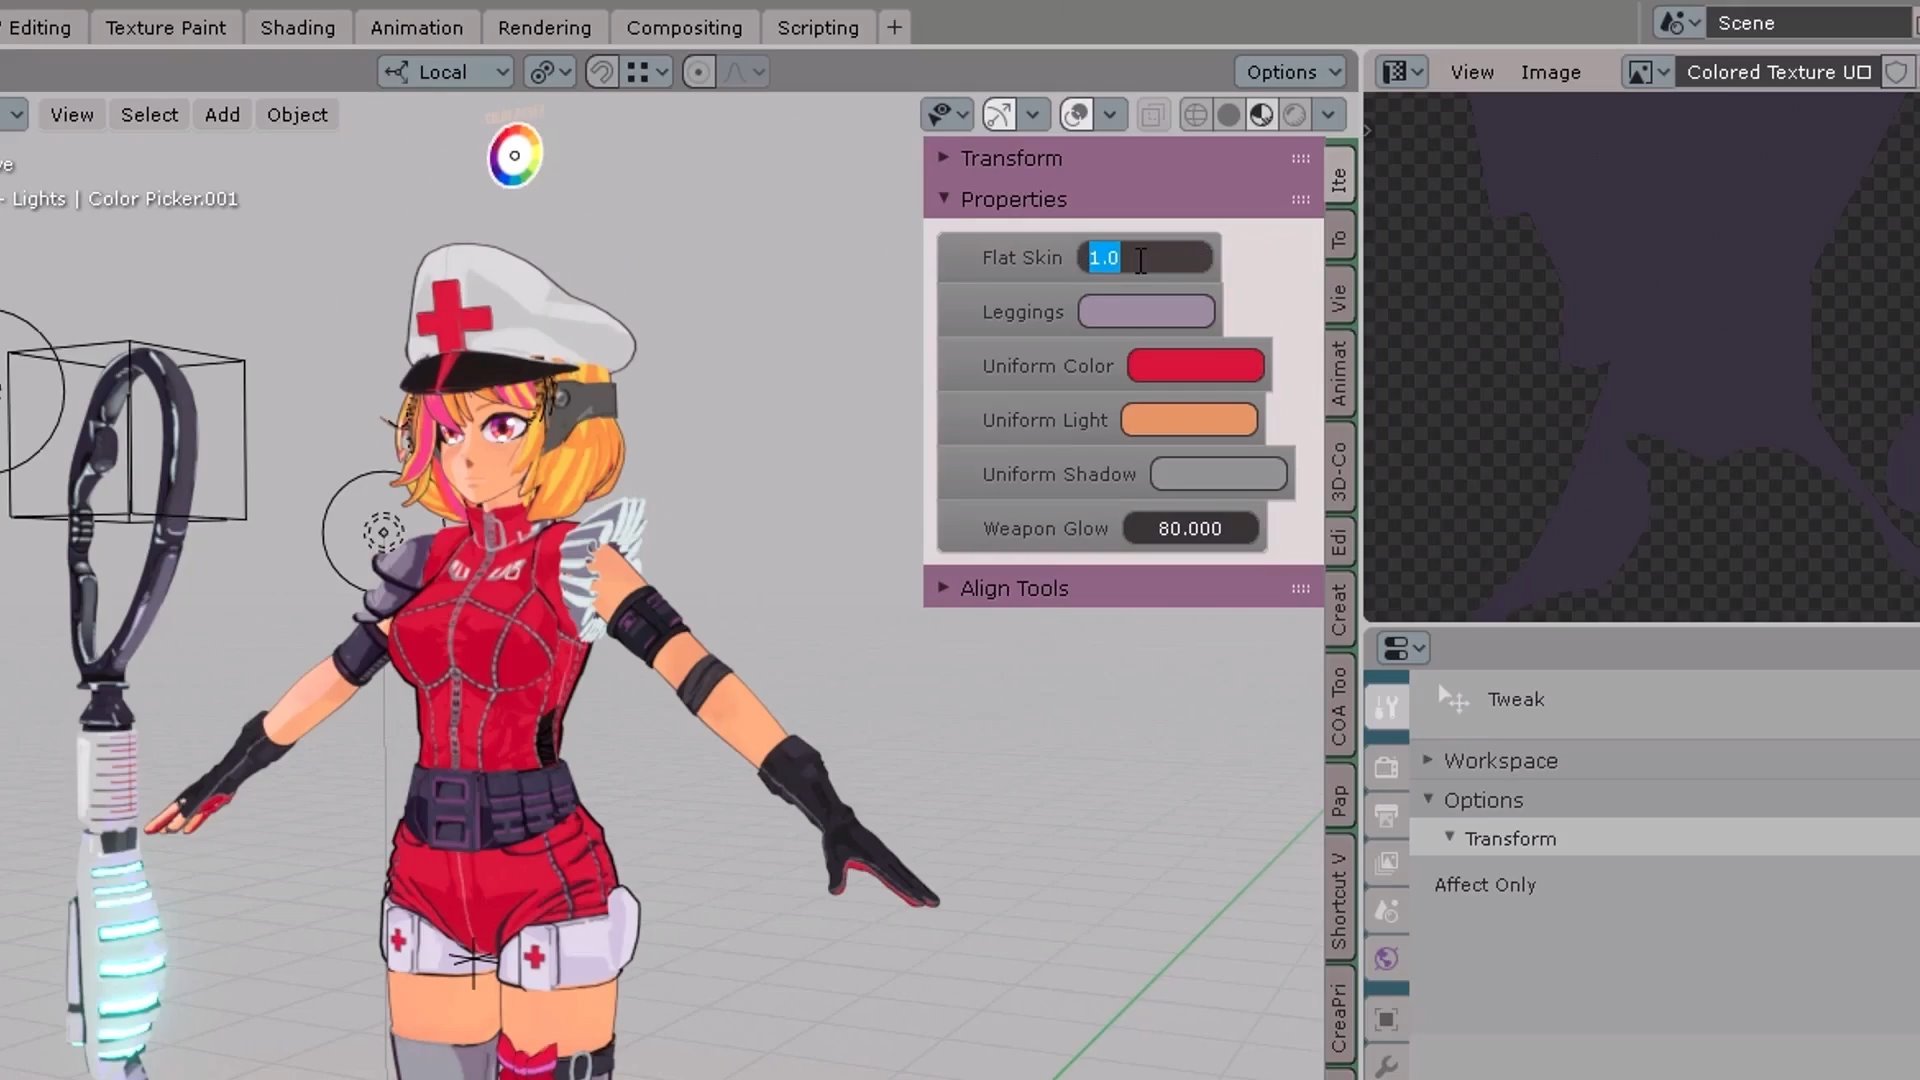Open the Options popover in the header
1920x1080 pixels.
[x=1290, y=71]
